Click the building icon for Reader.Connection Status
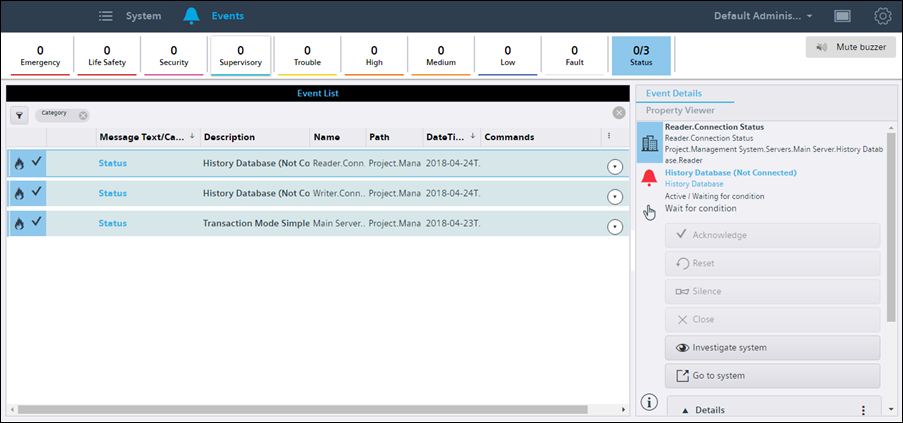Image resolution: width=903 pixels, height=423 pixels. (650, 143)
